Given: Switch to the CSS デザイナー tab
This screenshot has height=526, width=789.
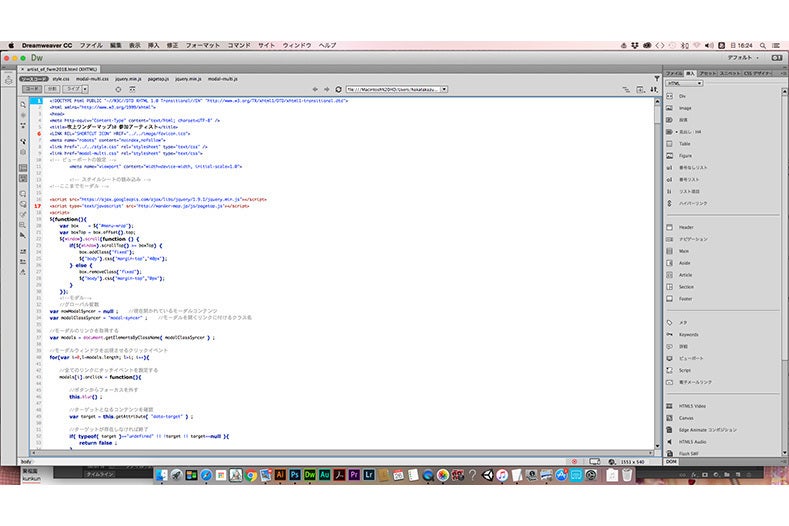Looking at the screenshot, I should coord(758,73).
